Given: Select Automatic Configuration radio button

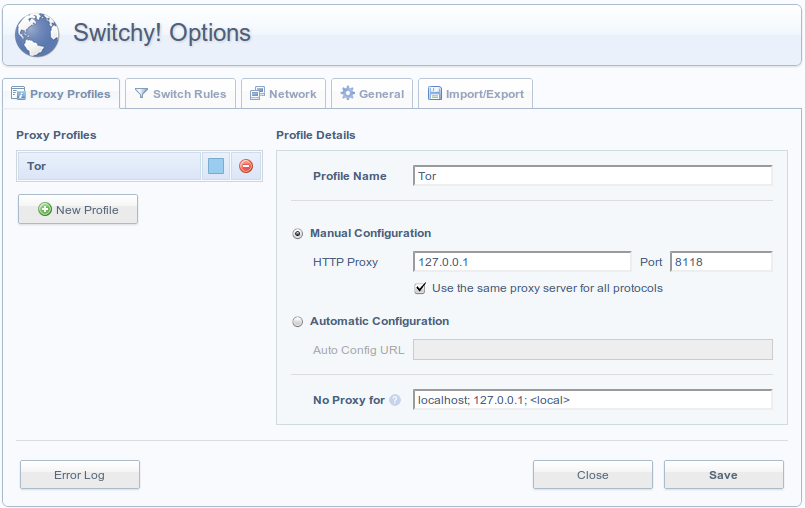Looking at the screenshot, I should pyautogui.click(x=297, y=322).
